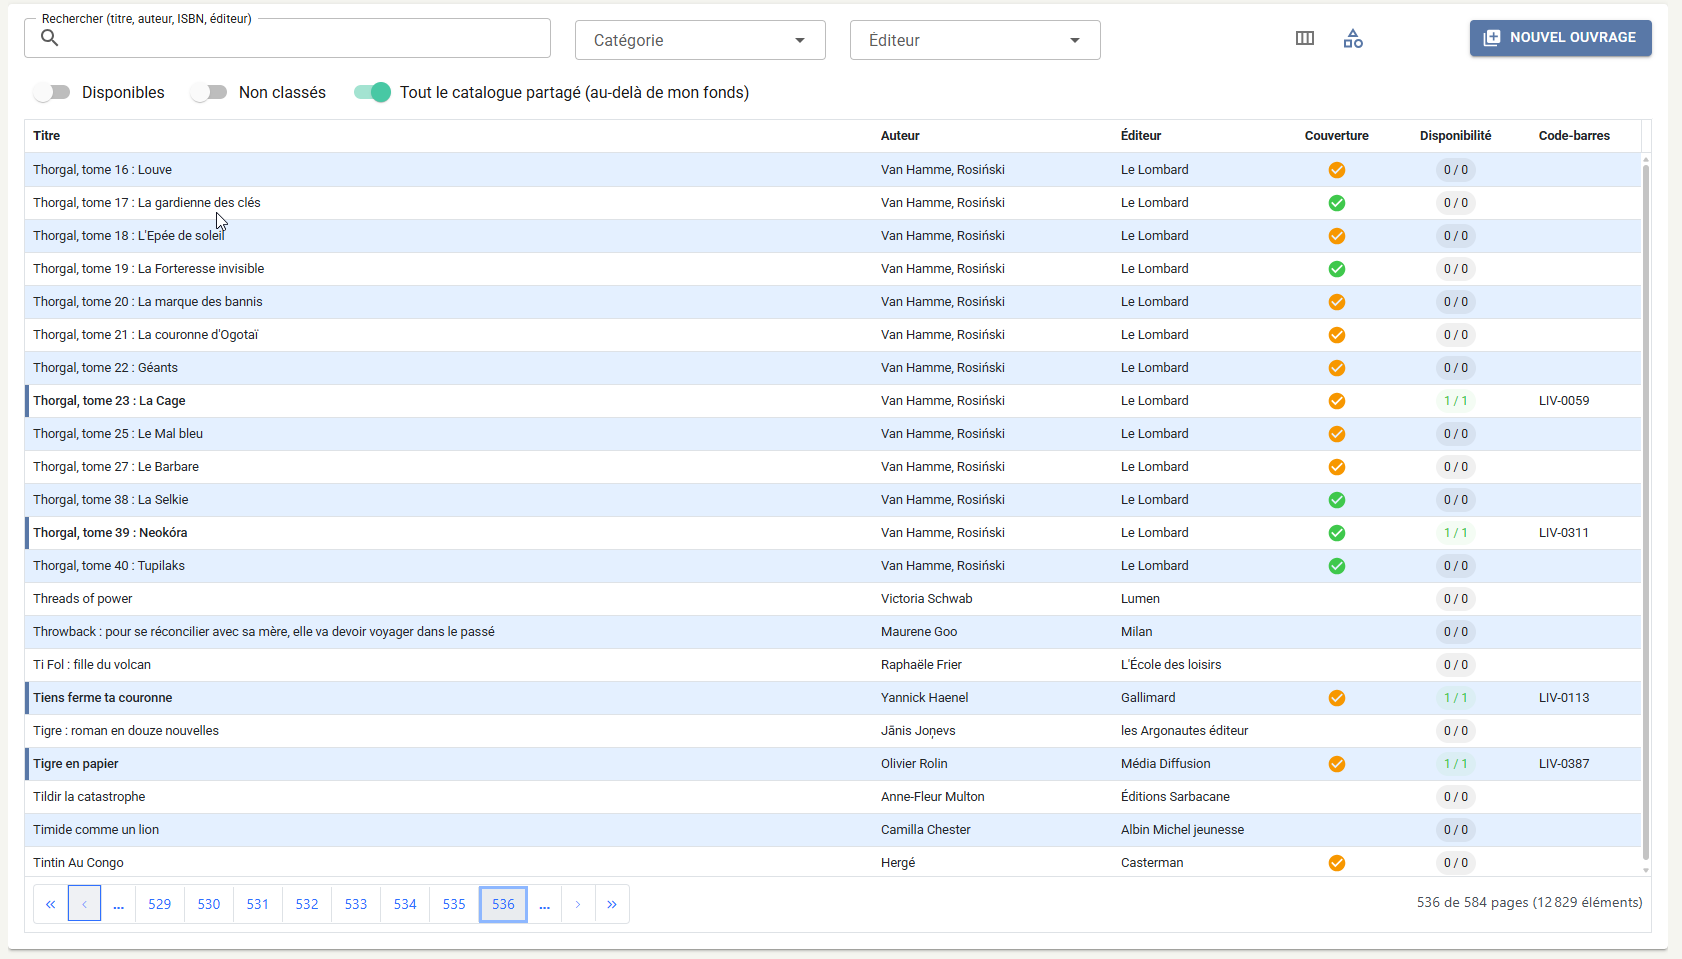The height and width of the screenshot is (959, 1682).
Task: Open the Éditeur dropdown
Action: click(975, 40)
